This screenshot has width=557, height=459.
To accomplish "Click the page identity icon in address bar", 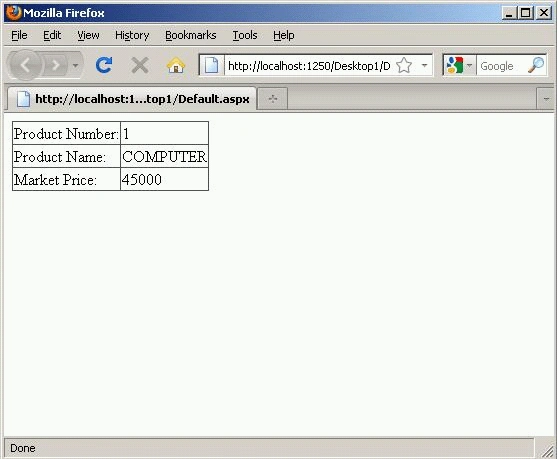I will click(212, 65).
